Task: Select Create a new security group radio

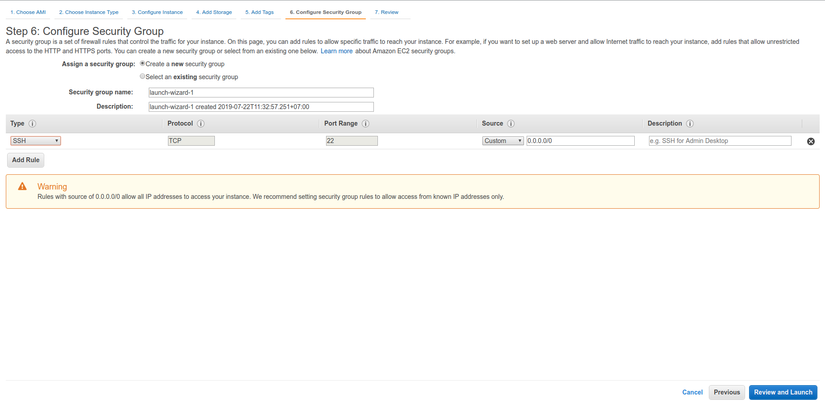Action: point(142,64)
